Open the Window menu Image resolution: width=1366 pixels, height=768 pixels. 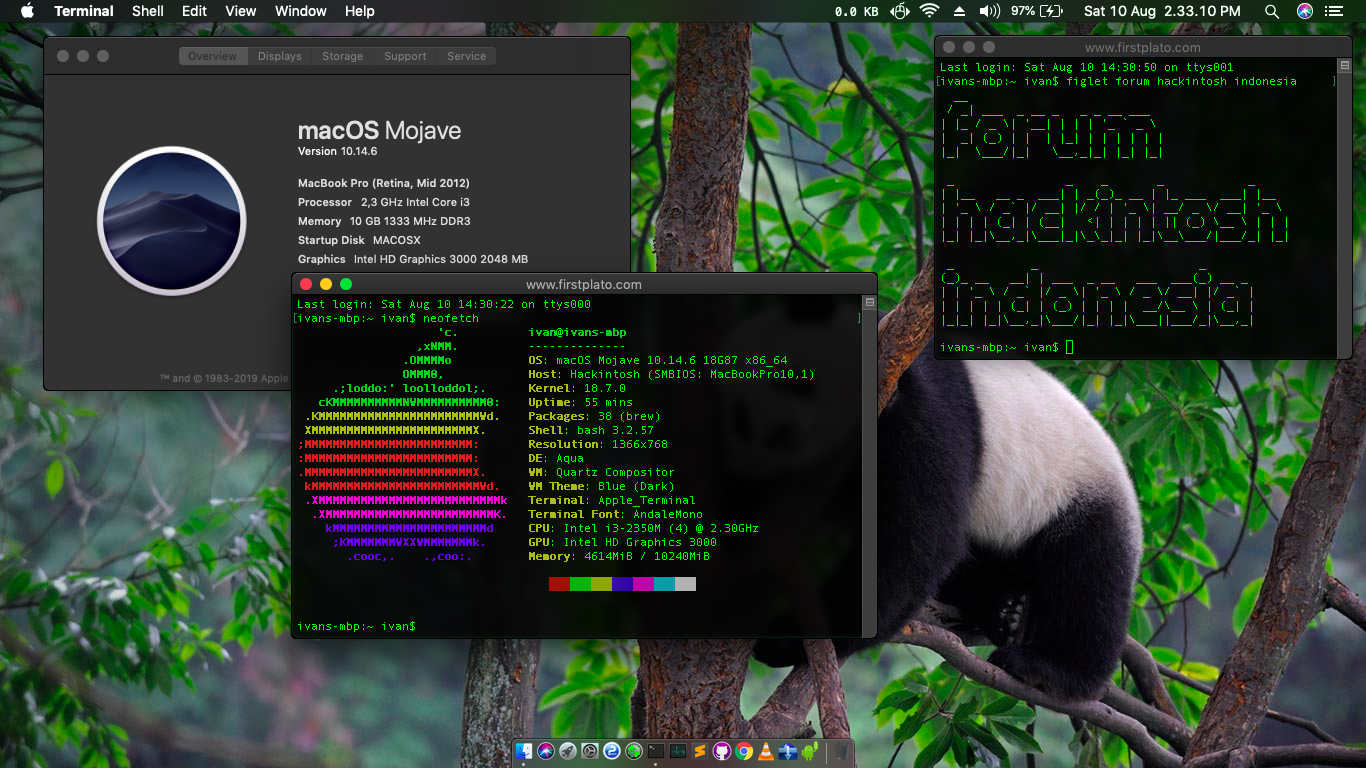coord(300,11)
